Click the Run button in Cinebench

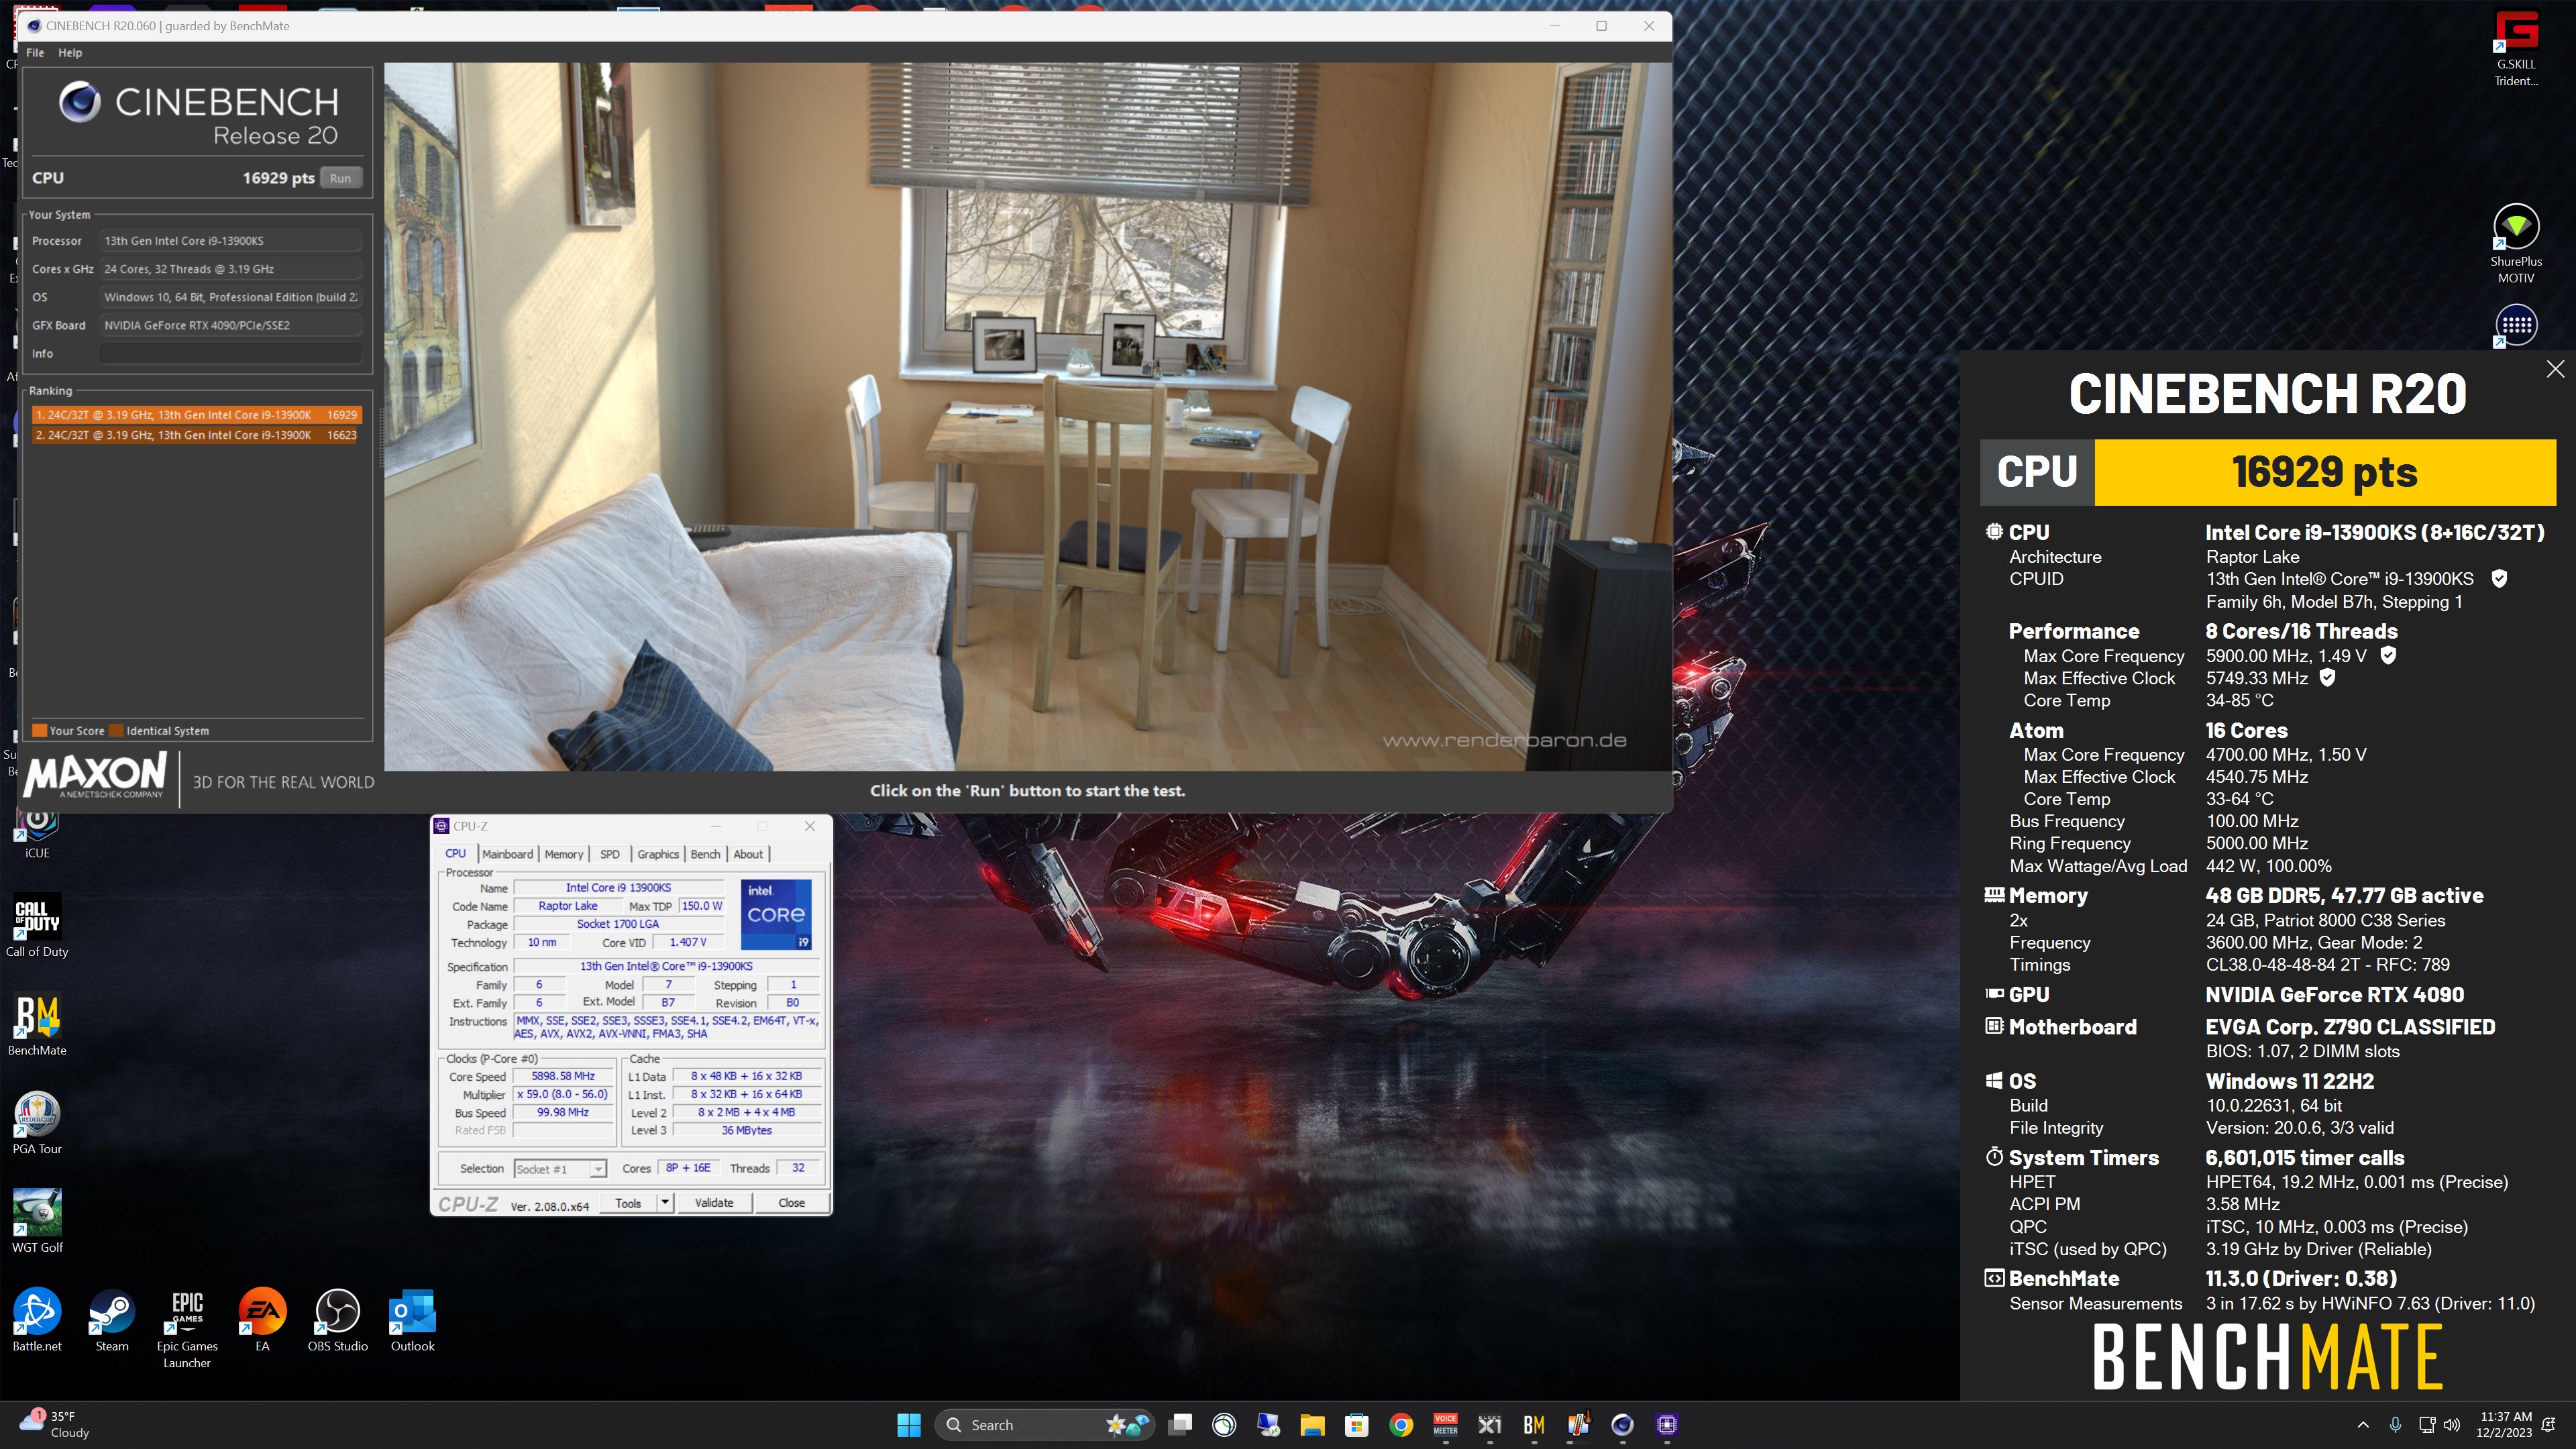click(340, 178)
